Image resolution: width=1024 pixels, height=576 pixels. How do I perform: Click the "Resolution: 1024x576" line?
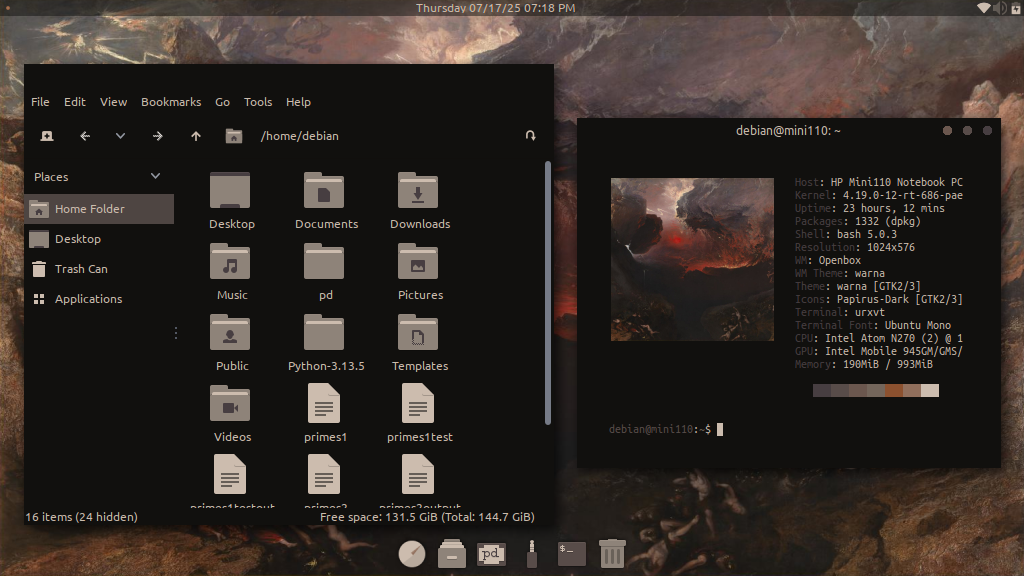coord(855,248)
